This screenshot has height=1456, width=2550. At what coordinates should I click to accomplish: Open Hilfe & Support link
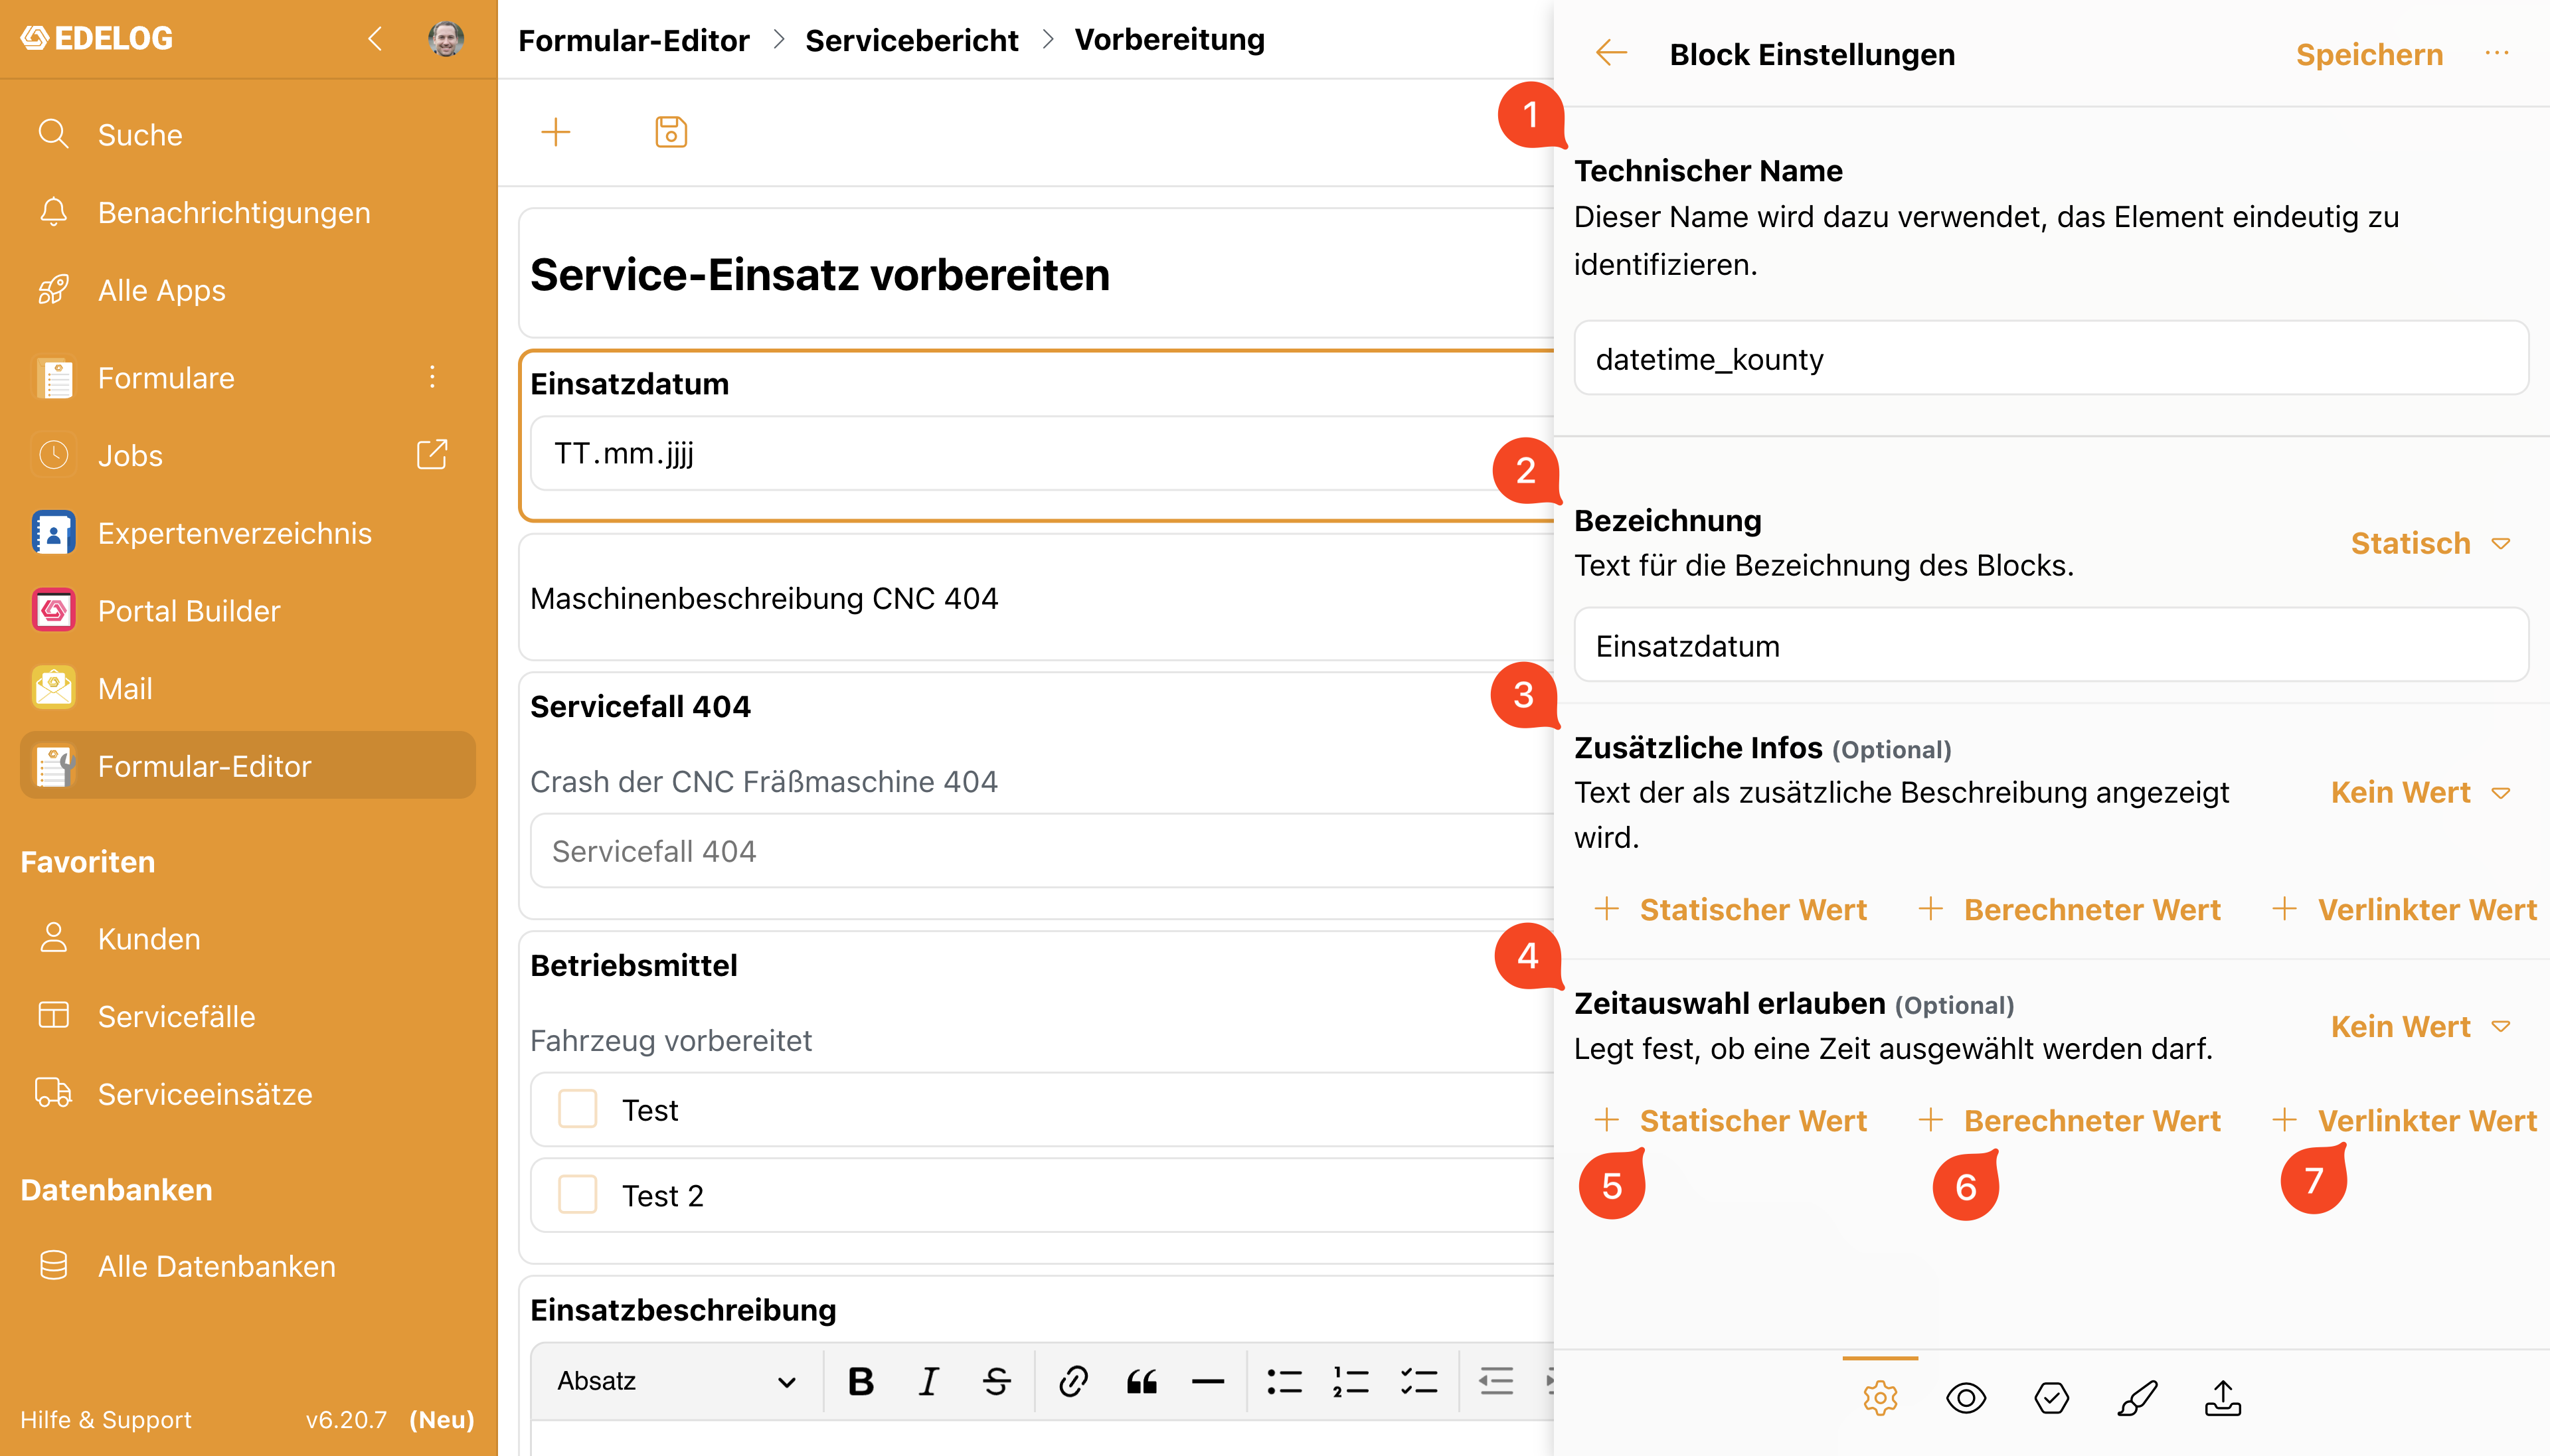pos(106,1419)
